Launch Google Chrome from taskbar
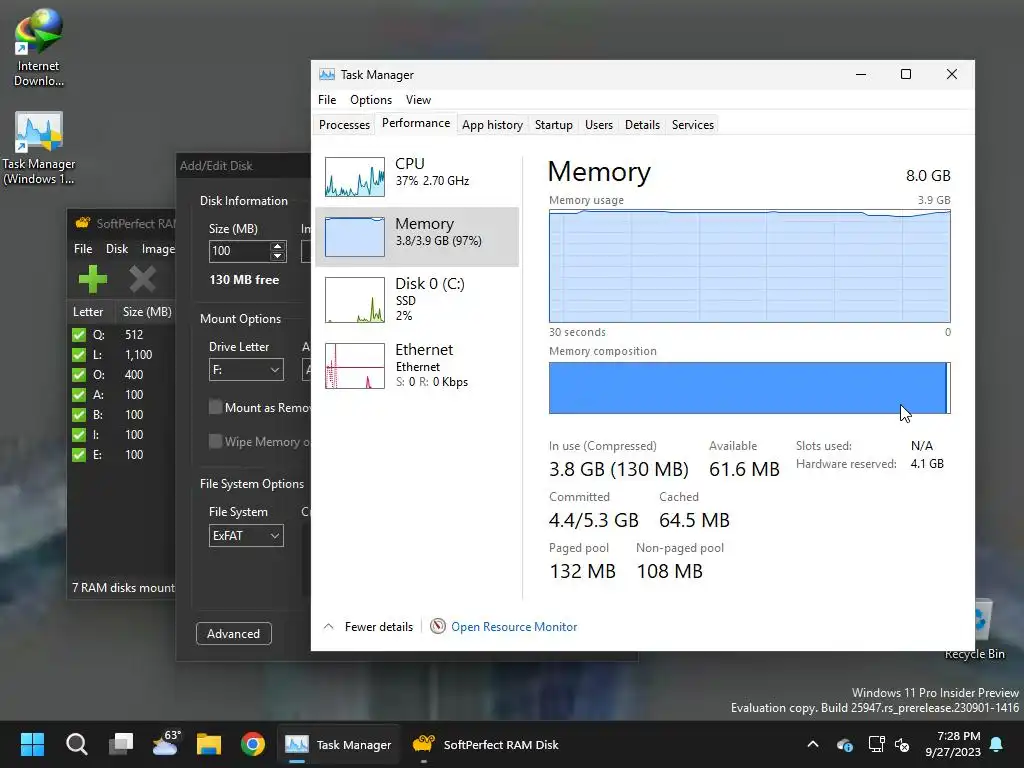Screen dimensions: 1024x768 pyautogui.click(x=253, y=744)
